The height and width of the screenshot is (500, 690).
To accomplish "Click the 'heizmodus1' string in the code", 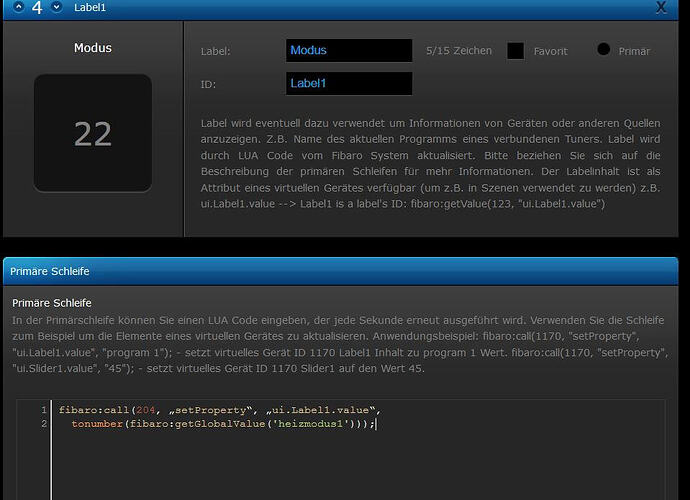I will click(309, 424).
